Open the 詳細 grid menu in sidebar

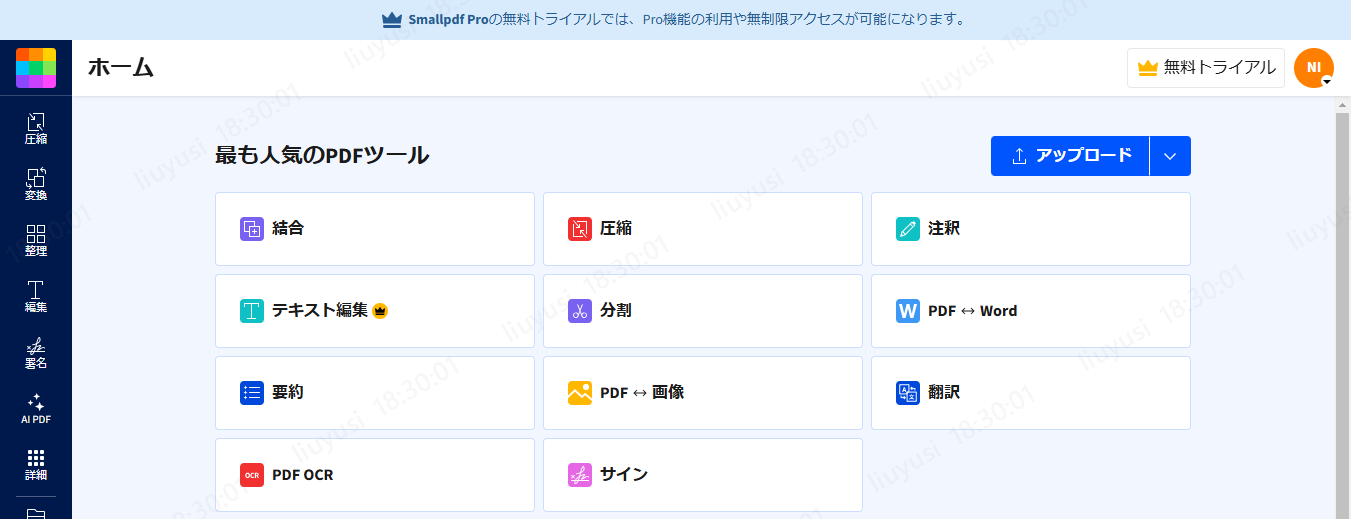click(x=36, y=465)
